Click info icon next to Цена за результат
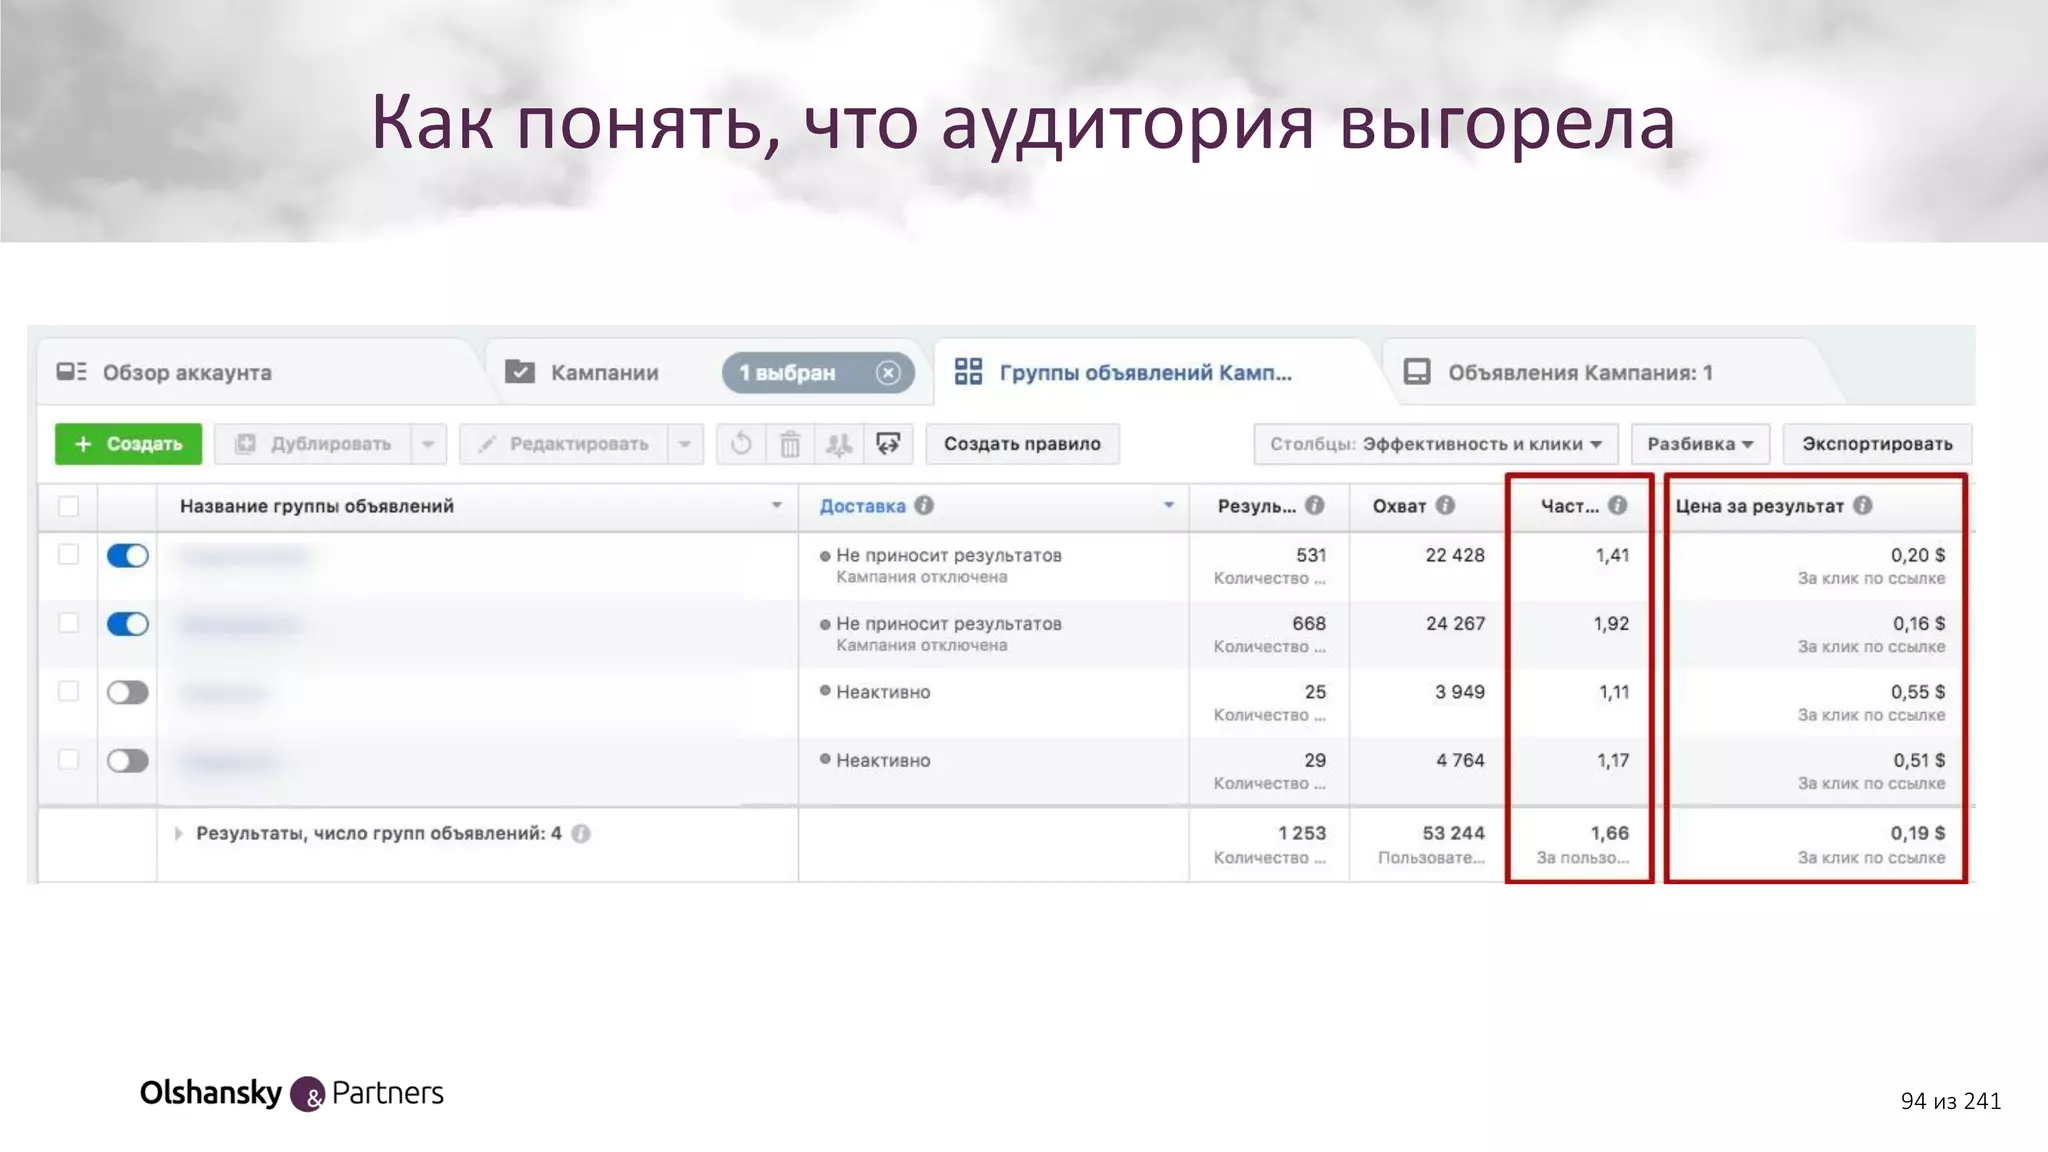Image resolution: width=2048 pixels, height=1152 pixels. 1862,505
